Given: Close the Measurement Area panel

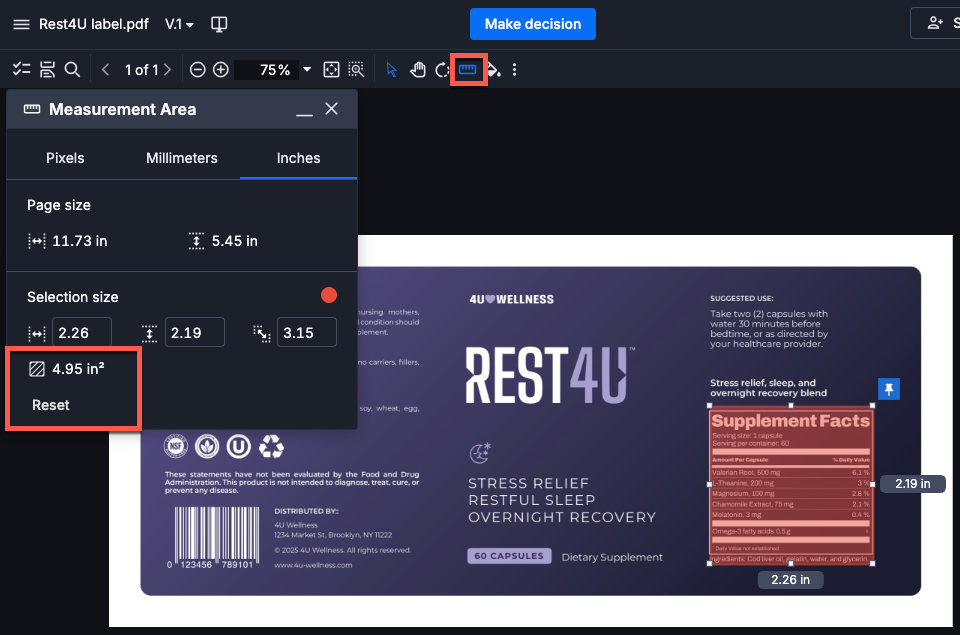Looking at the screenshot, I should pos(331,109).
